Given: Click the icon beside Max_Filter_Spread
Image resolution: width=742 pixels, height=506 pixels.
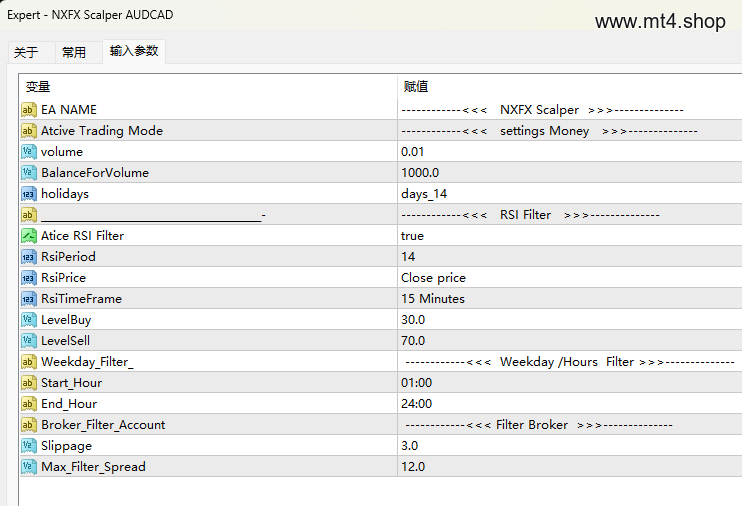Looking at the screenshot, I should coord(29,467).
